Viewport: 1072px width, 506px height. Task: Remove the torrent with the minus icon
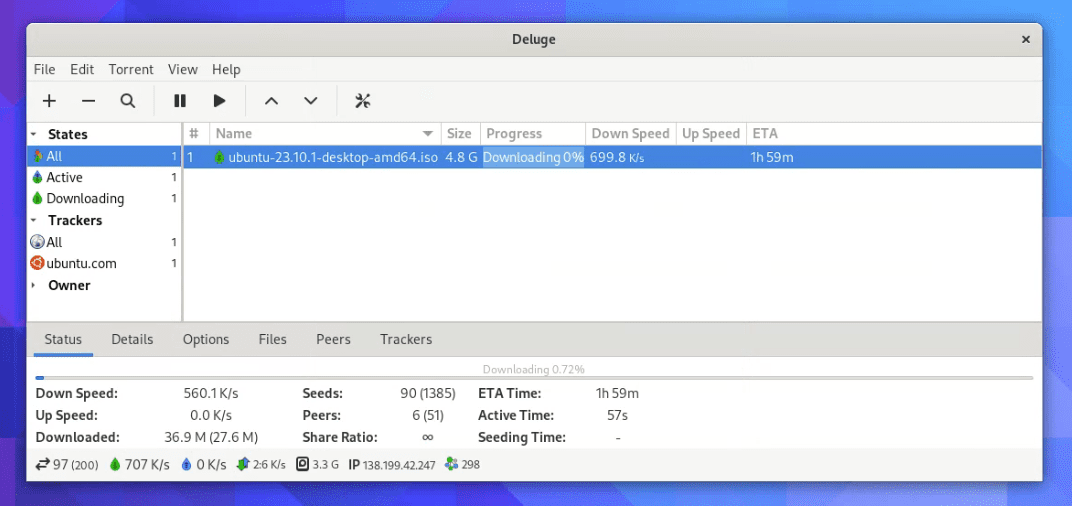coord(88,101)
